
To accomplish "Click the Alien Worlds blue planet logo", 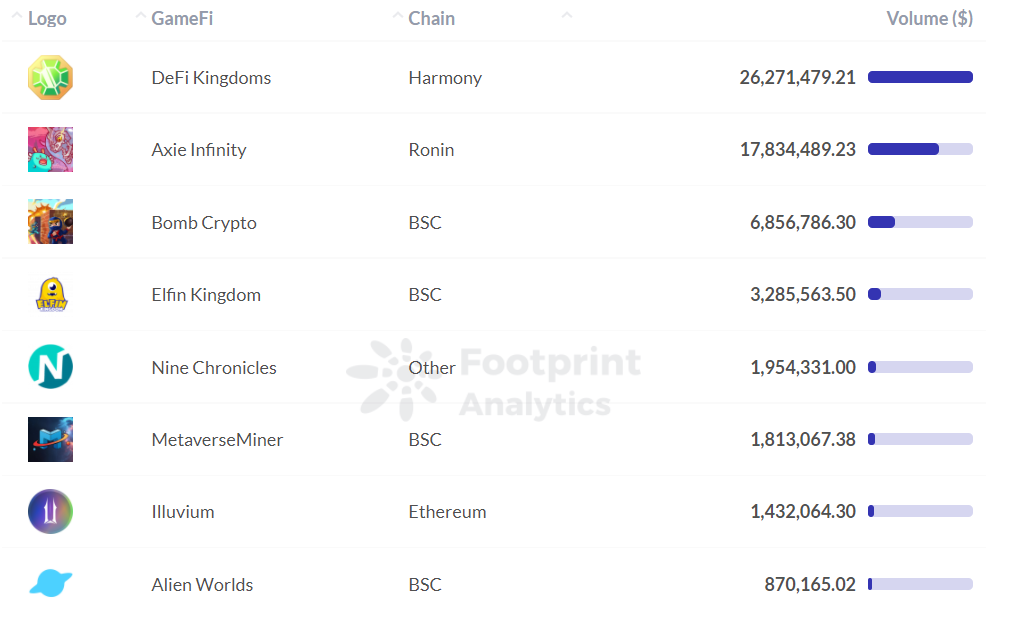I will (x=50, y=583).
